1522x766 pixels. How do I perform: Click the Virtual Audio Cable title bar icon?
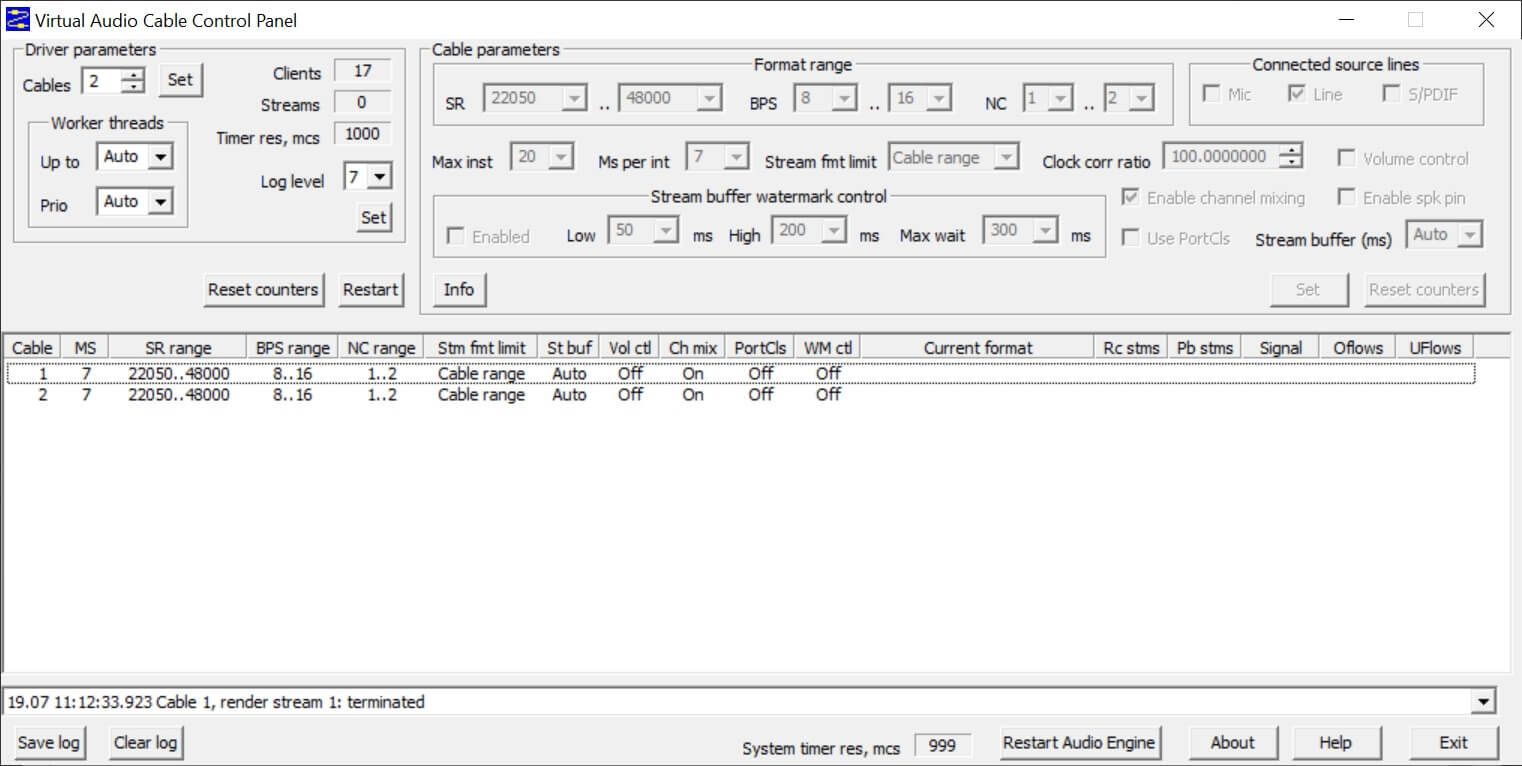coord(17,19)
